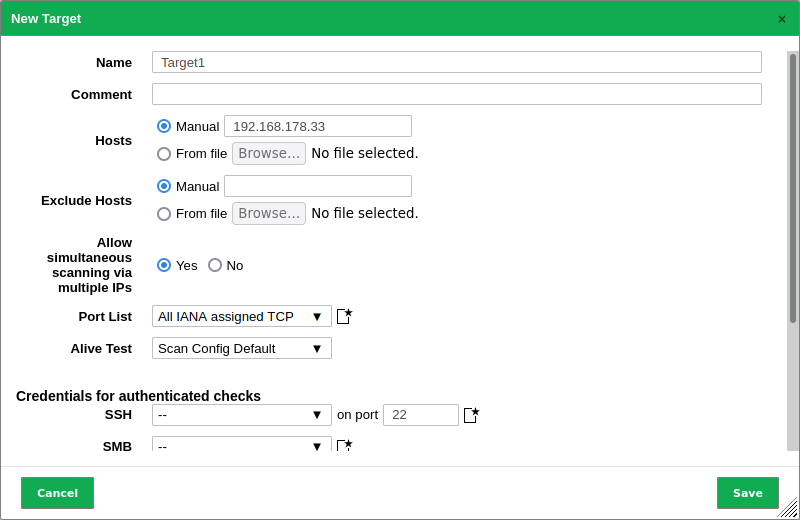Open the Port List dropdown
The height and width of the screenshot is (520, 800).
click(x=241, y=317)
